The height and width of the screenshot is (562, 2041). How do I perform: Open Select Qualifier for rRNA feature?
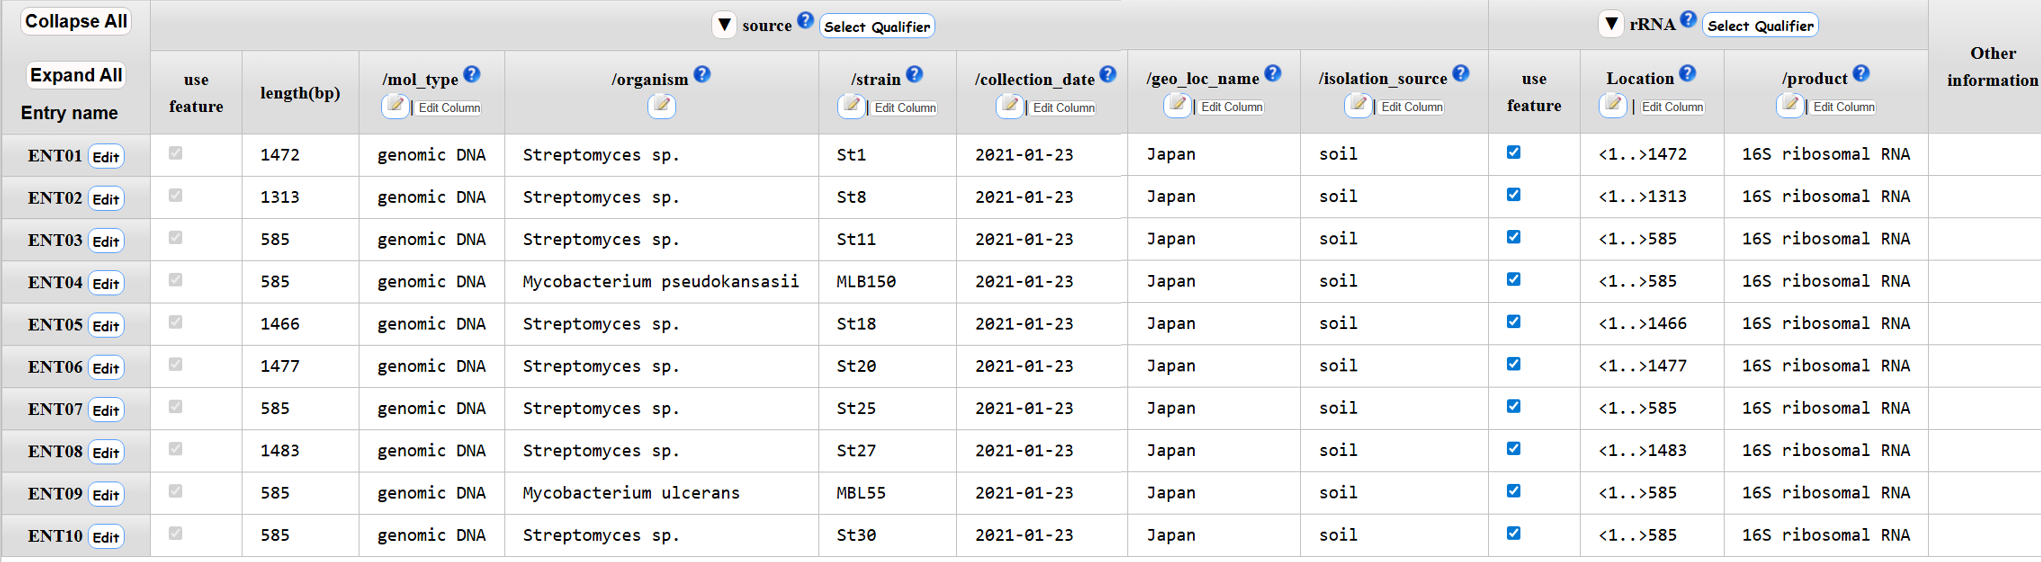[x=1759, y=26]
